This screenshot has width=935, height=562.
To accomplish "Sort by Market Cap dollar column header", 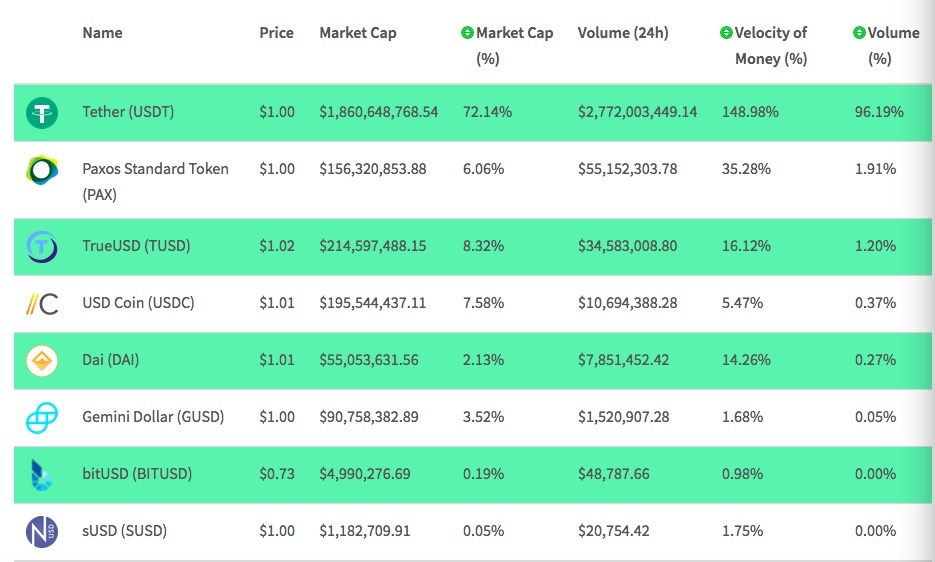I will click(358, 33).
